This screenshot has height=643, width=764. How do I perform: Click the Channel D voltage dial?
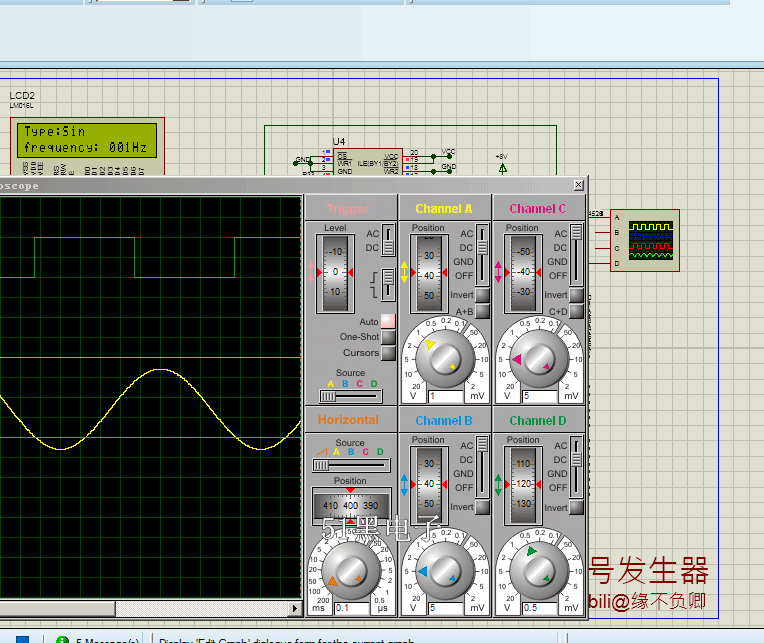tap(539, 571)
